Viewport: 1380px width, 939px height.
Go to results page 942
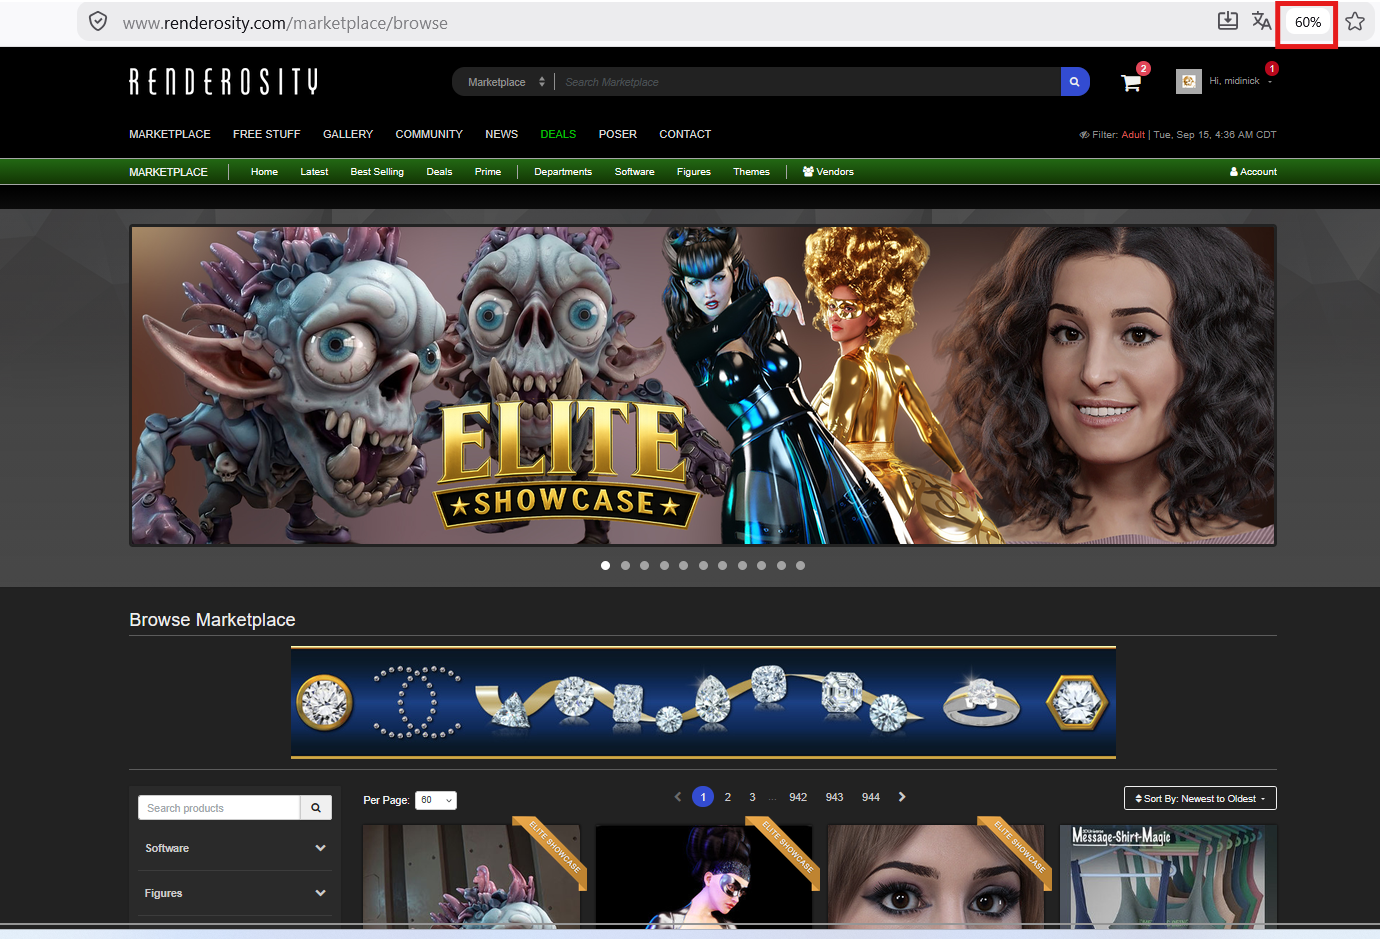click(798, 797)
